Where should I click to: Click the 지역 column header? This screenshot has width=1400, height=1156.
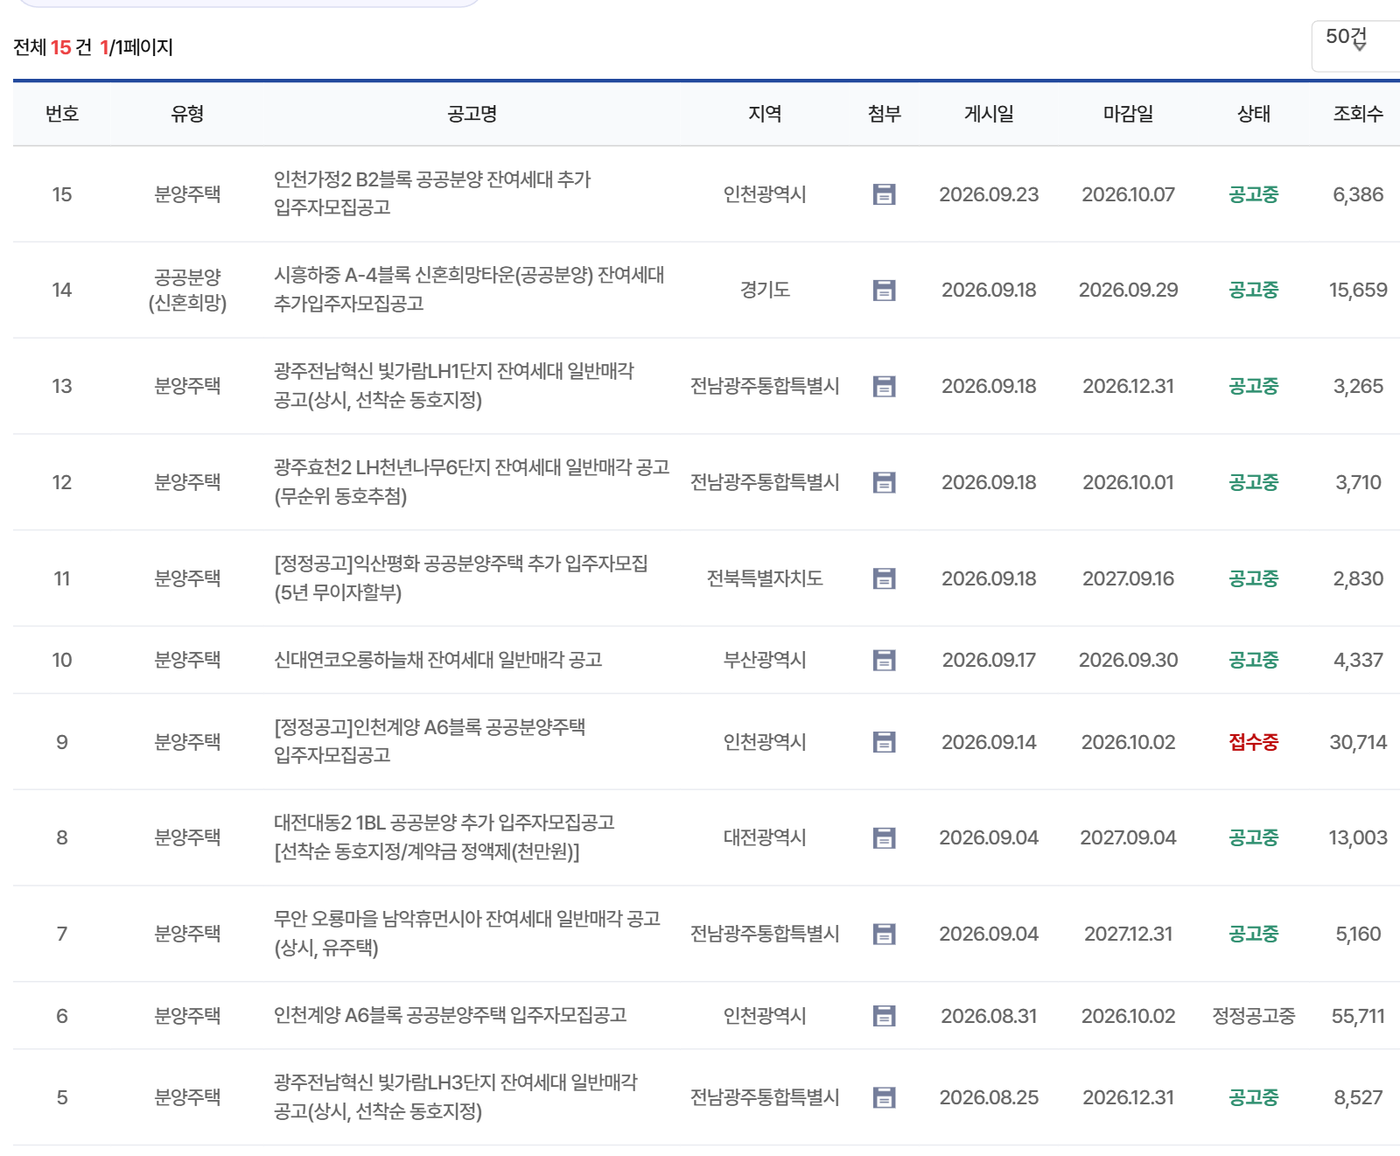pyautogui.click(x=765, y=114)
